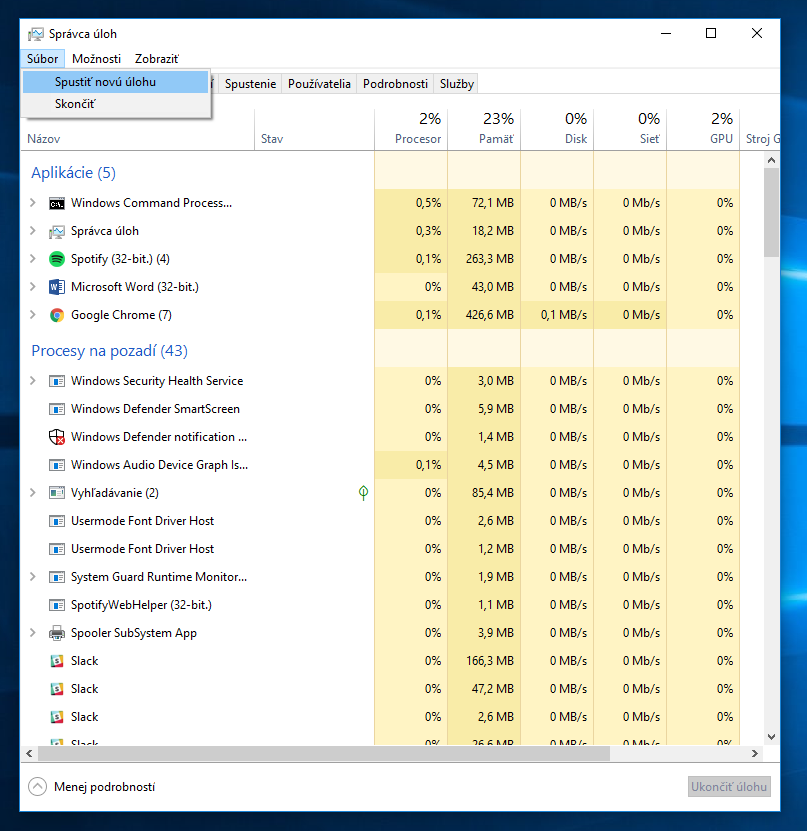Click the System Guard Runtime Monitor icon
807x831 pixels.
coord(57,577)
